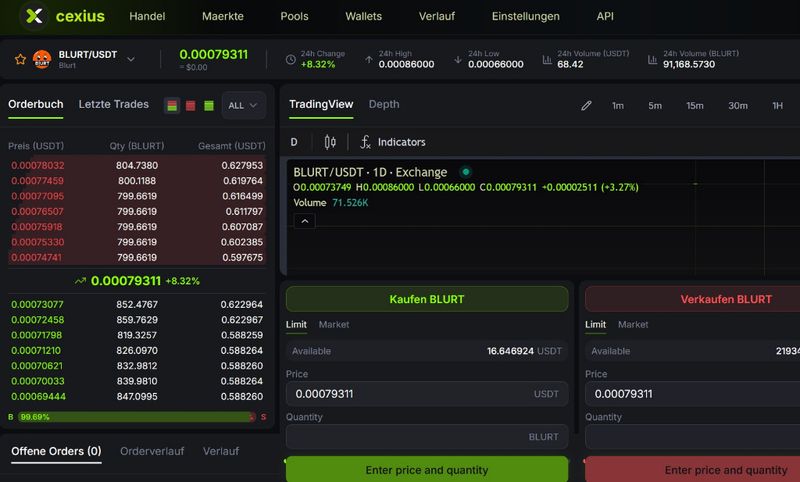Viewport: 800px width, 482px height.
Task: Focus the sell Quantity input field
Action: 692,437
